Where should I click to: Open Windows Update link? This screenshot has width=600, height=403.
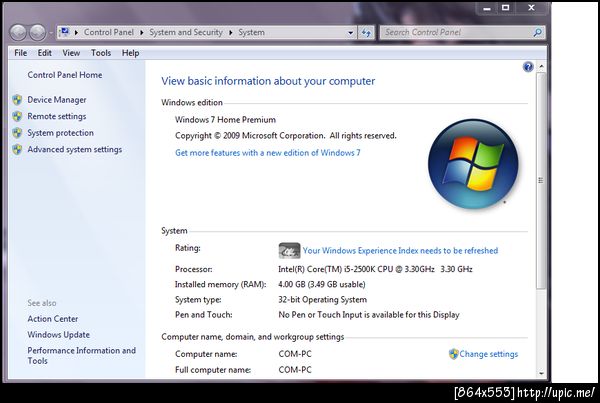(x=59, y=334)
